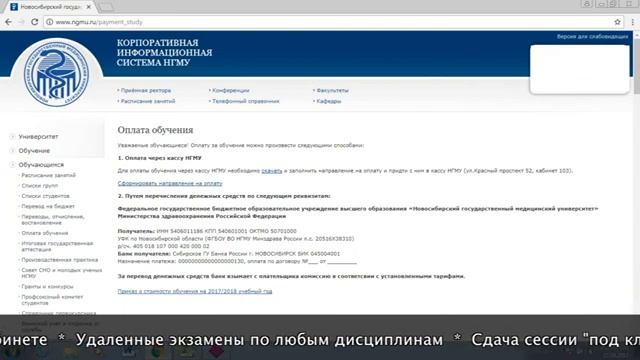The image size is (640, 360).
Task: Open a new tab next to current tab
Action: 107,7
